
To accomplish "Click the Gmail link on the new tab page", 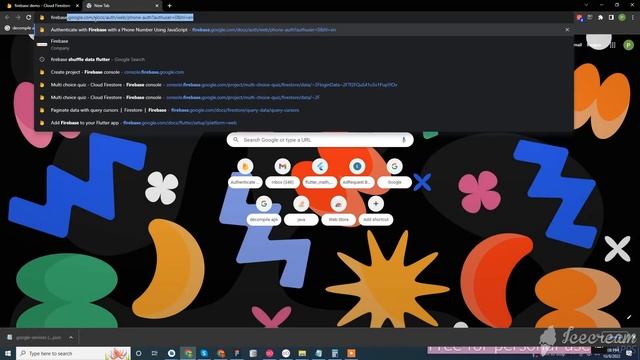I will tap(577, 45).
